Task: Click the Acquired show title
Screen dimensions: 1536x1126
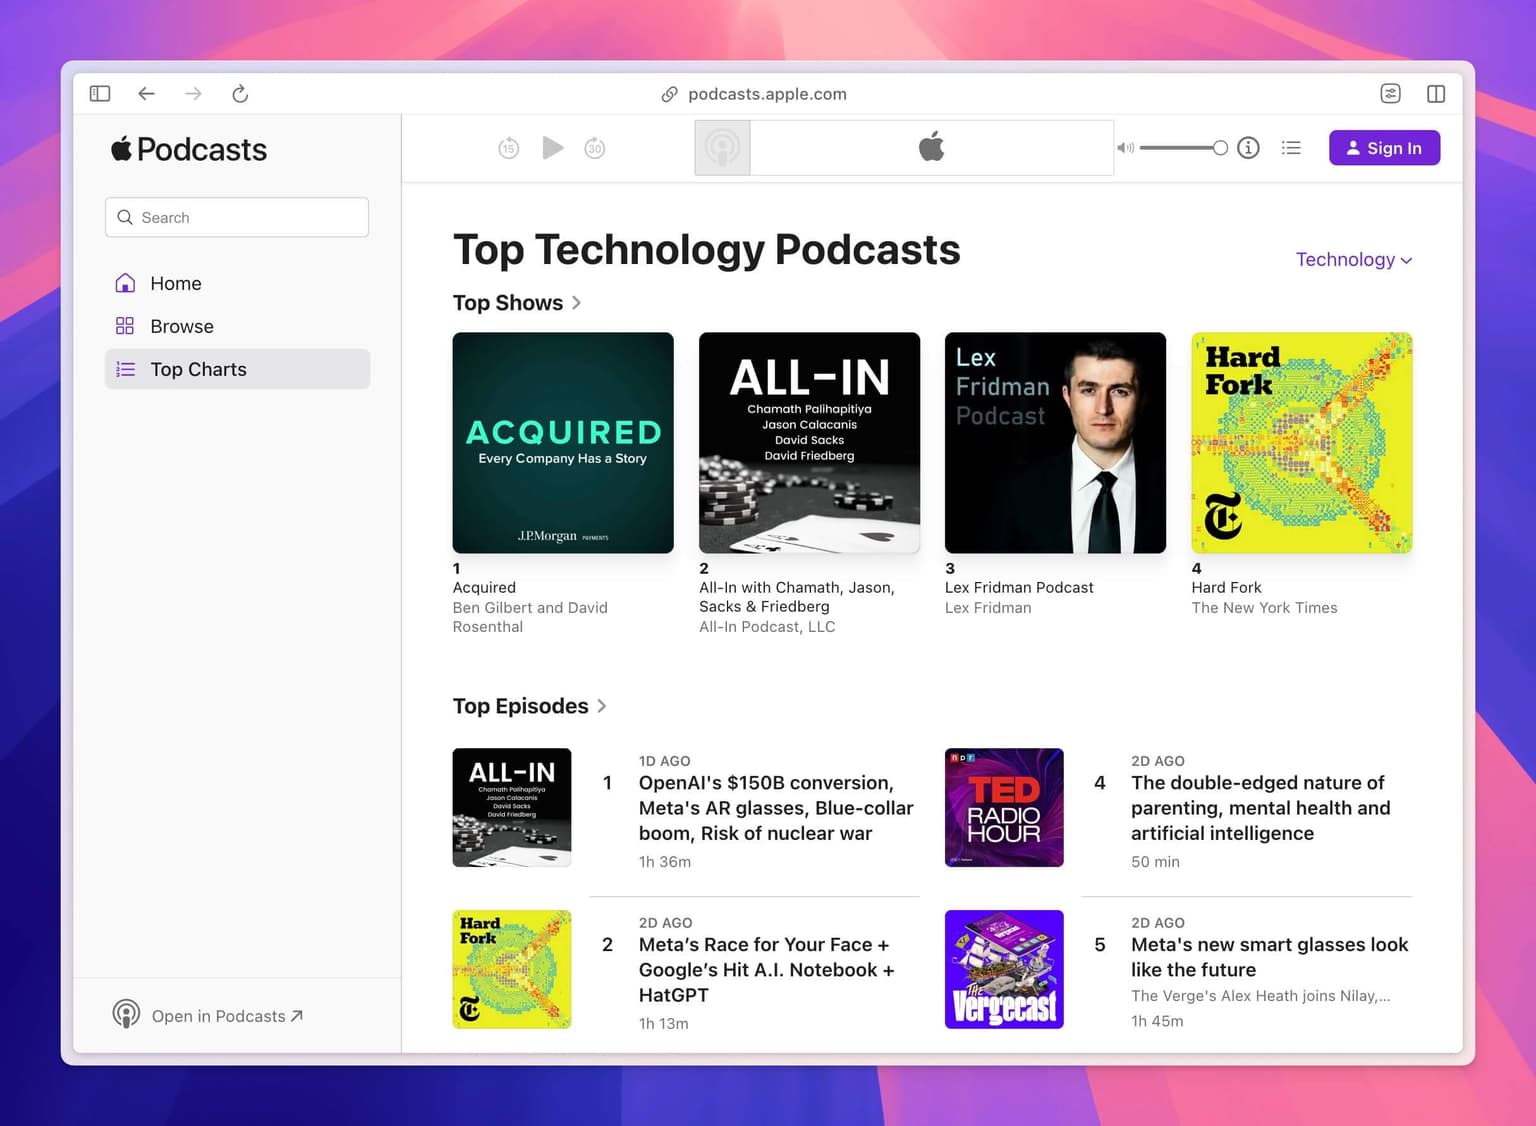Action: pos(484,588)
